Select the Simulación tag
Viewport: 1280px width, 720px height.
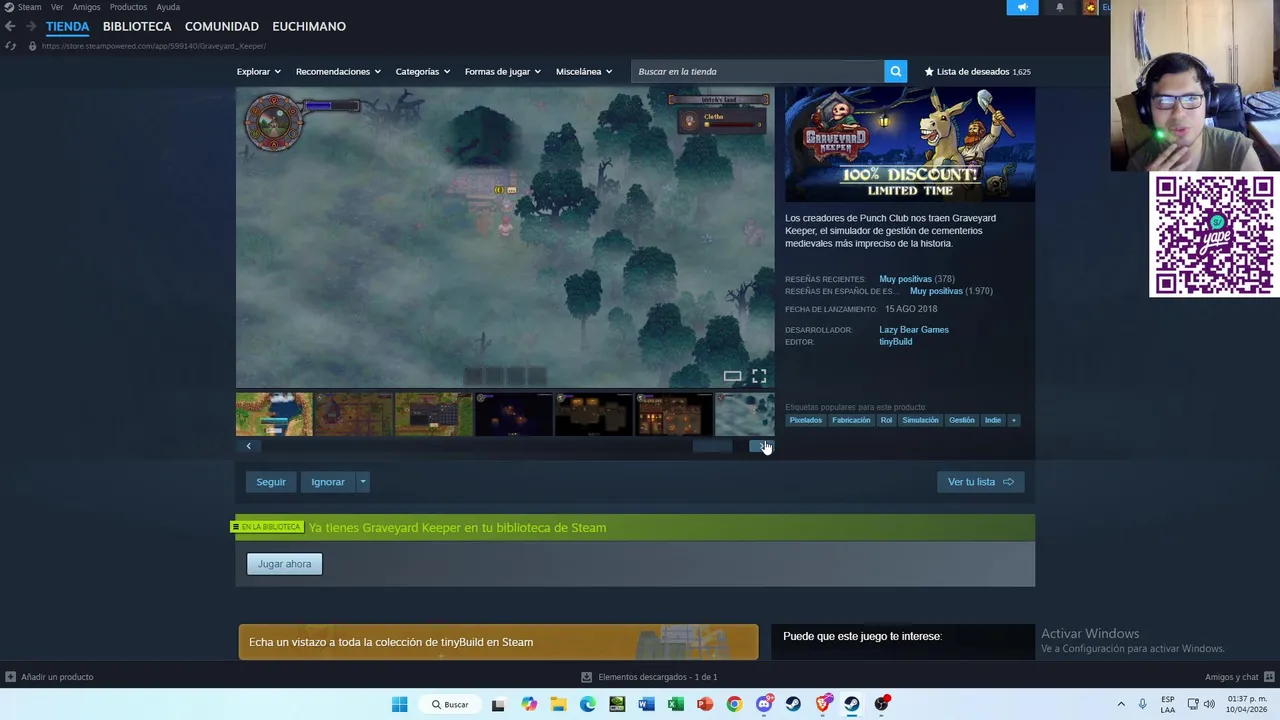[920, 420]
